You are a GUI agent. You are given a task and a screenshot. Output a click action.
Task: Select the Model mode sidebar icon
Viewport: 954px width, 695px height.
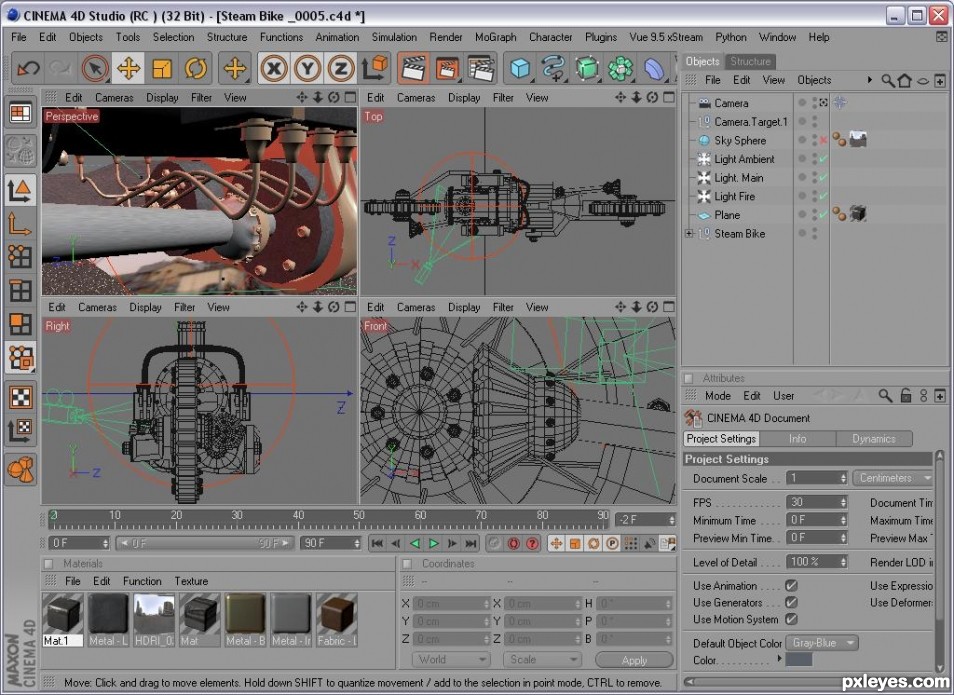pyautogui.click(x=20, y=190)
